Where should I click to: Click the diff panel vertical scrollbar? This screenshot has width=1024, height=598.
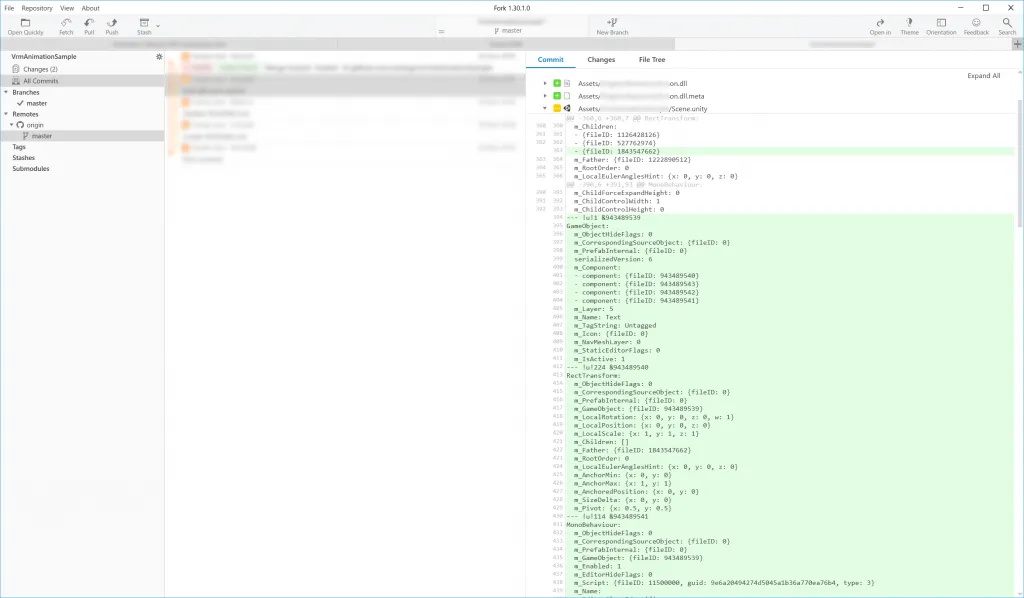(x=1019, y=163)
